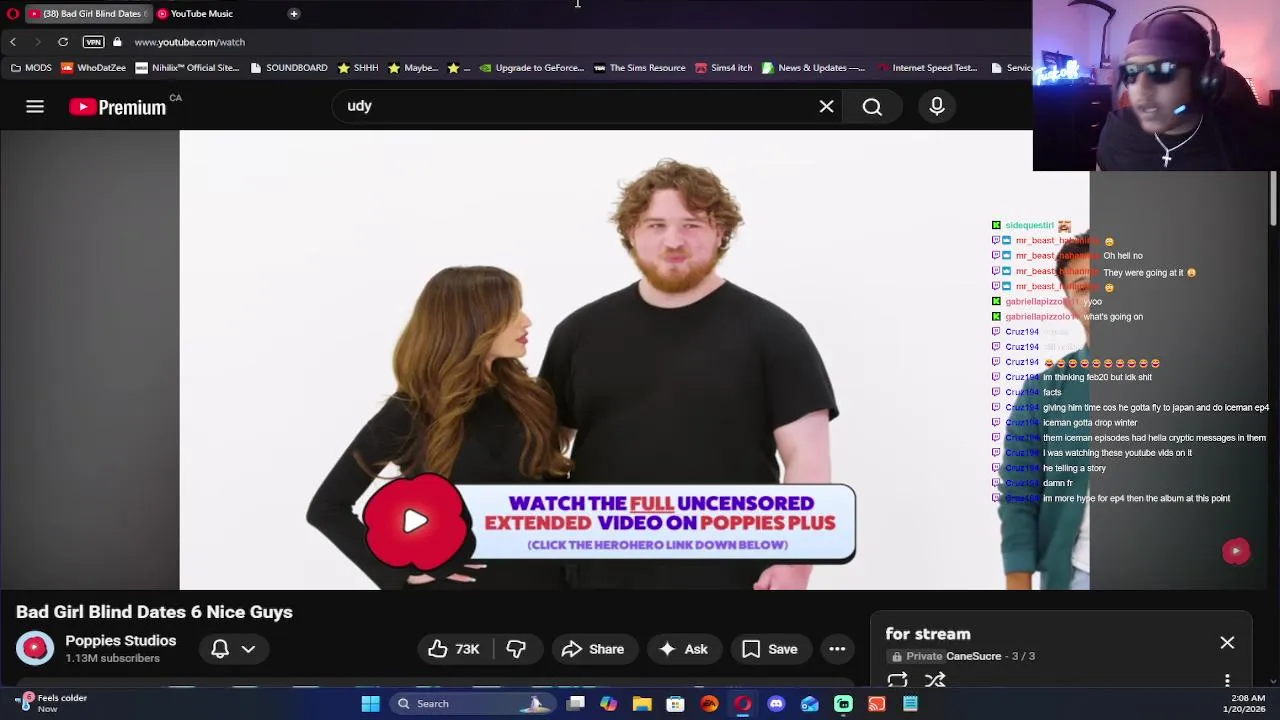
Task: Open the red floating stream button near chat
Action: 1236,551
